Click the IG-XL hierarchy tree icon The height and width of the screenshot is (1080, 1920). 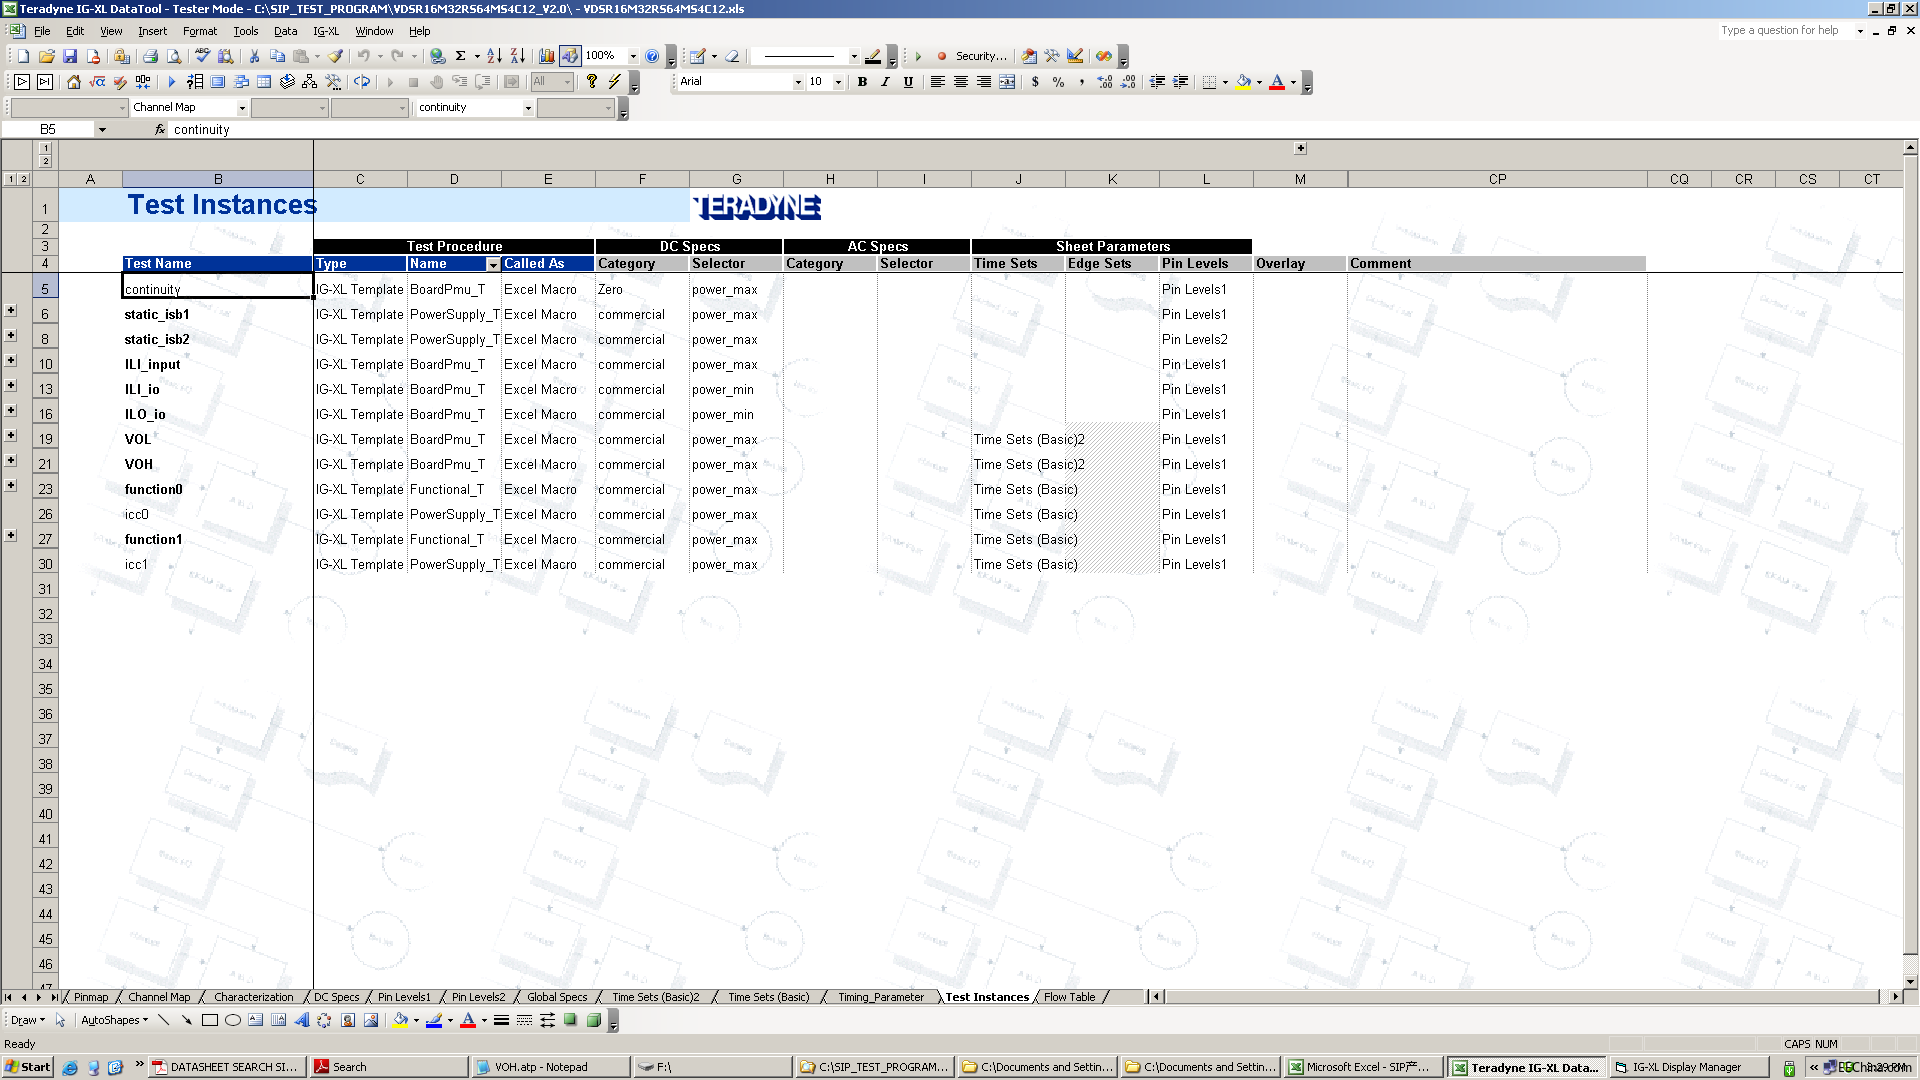coord(310,82)
